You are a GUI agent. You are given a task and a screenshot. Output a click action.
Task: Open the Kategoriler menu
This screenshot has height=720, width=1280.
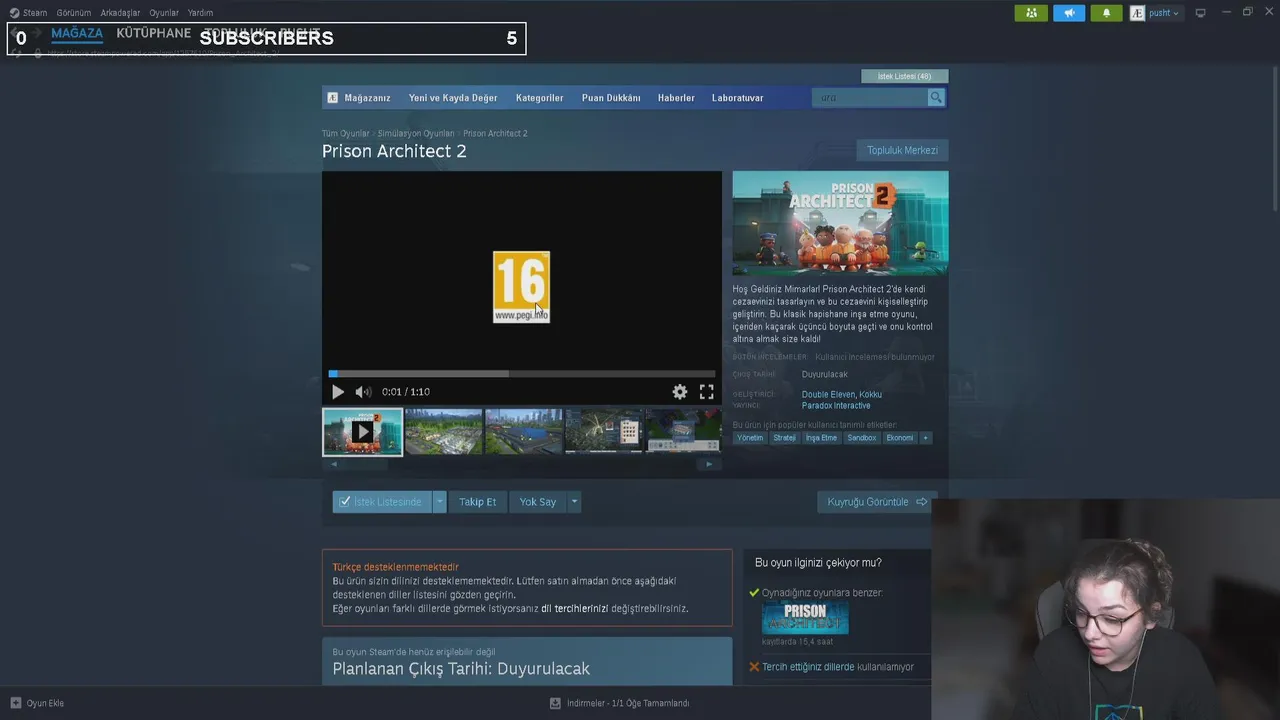click(x=539, y=98)
